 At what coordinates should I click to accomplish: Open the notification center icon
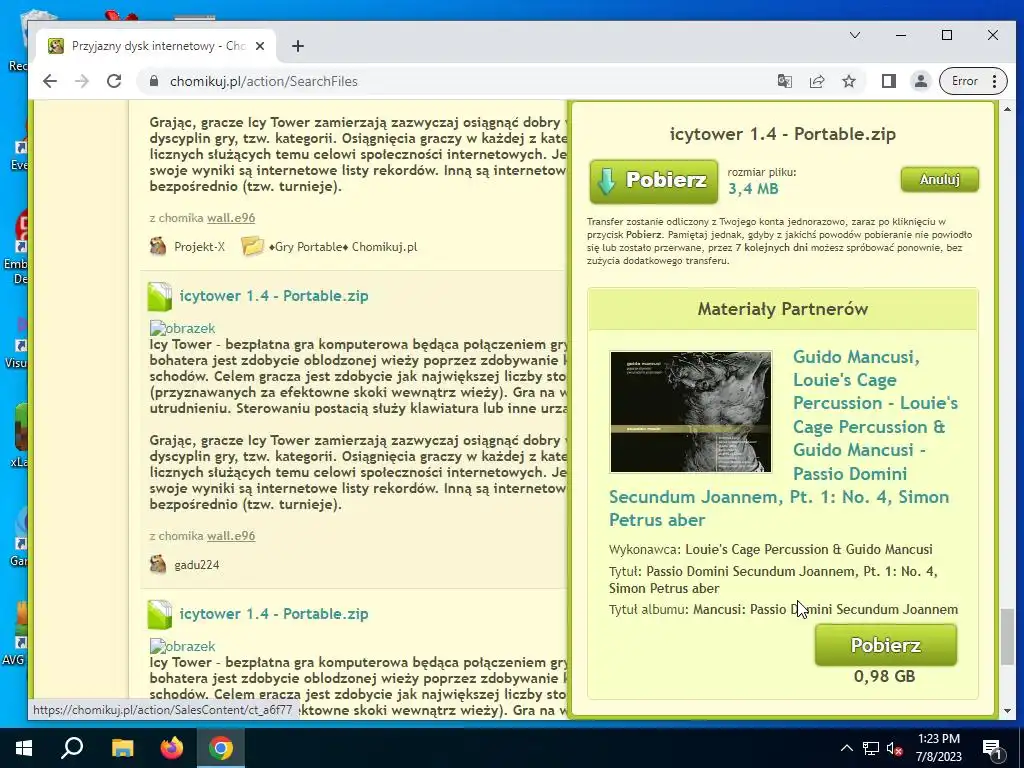pos(993,748)
